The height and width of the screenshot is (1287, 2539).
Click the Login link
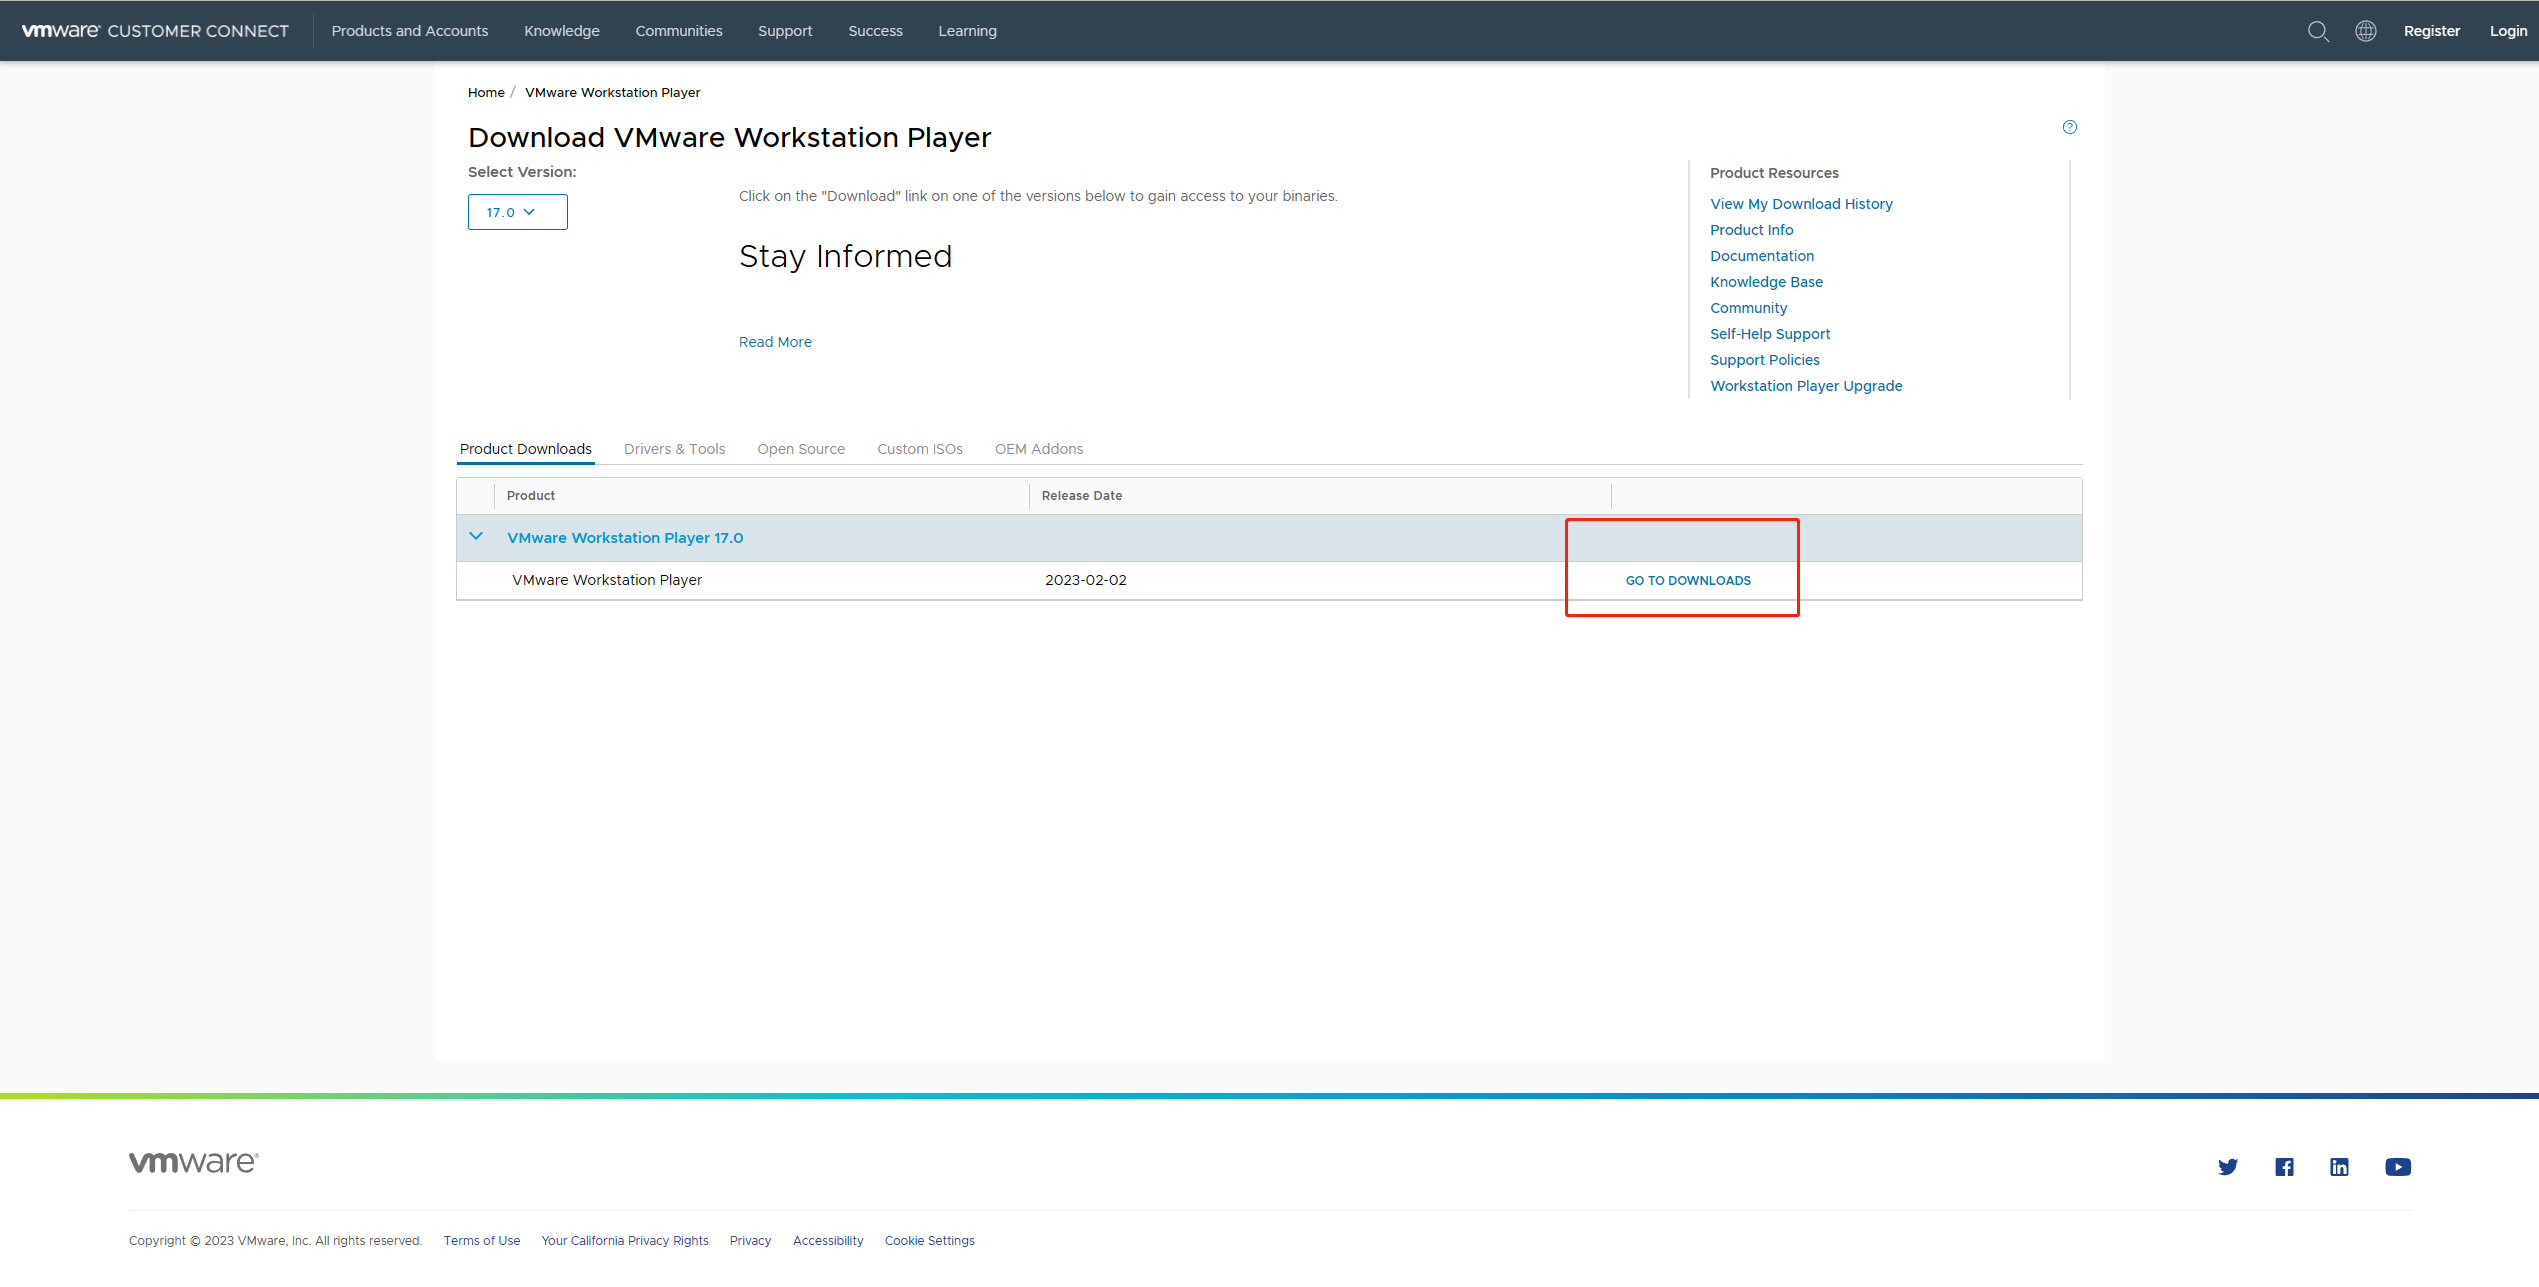point(2508,31)
